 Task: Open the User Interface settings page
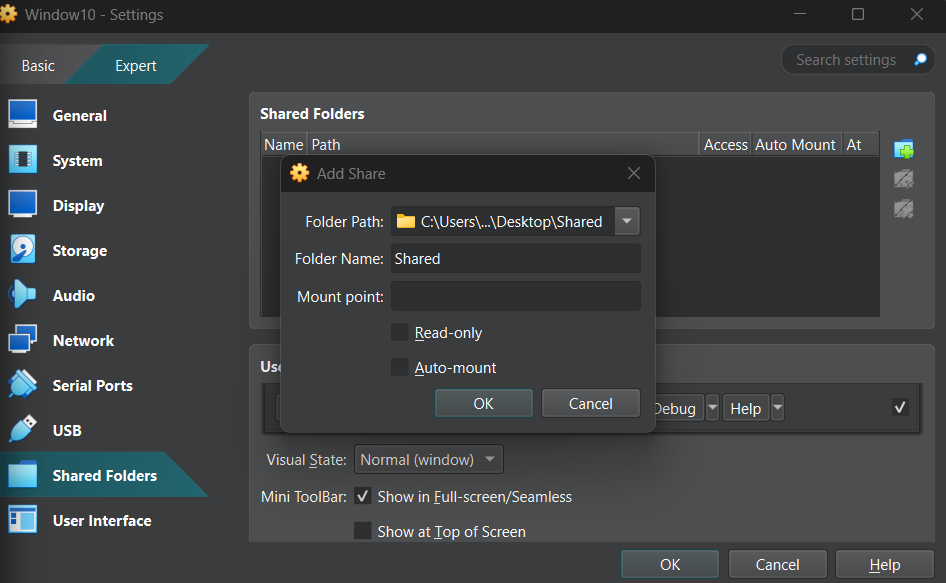point(102,520)
